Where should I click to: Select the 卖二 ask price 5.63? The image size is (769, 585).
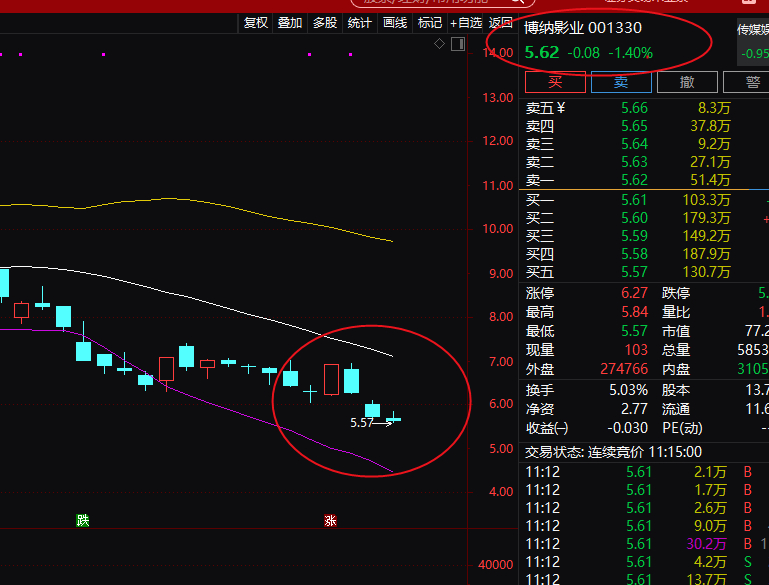pos(634,162)
